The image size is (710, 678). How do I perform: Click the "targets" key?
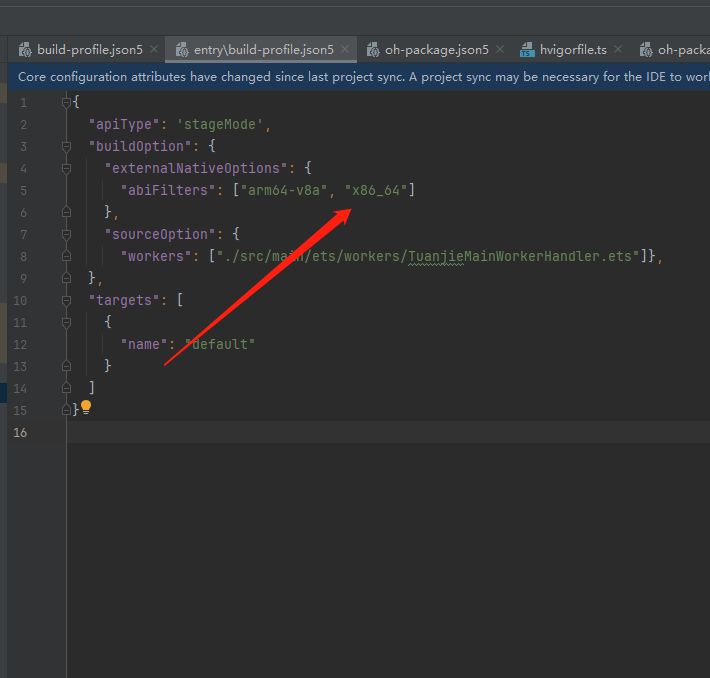click(x=124, y=300)
